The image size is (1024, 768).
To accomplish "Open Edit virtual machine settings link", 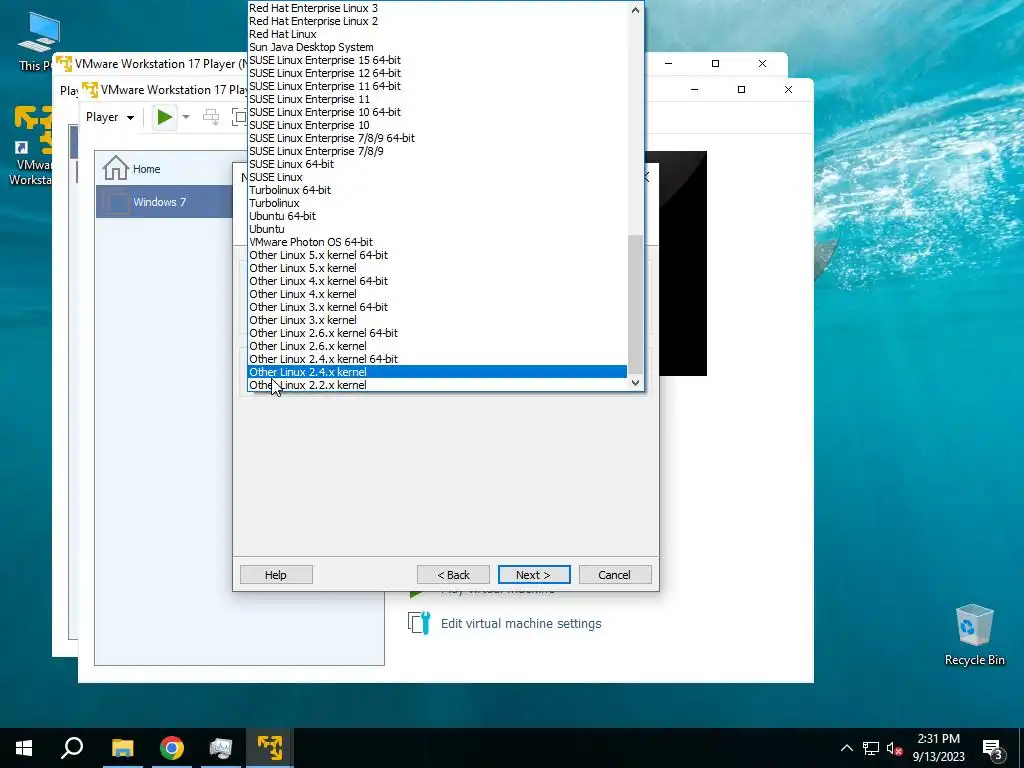I will click(x=521, y=624).
